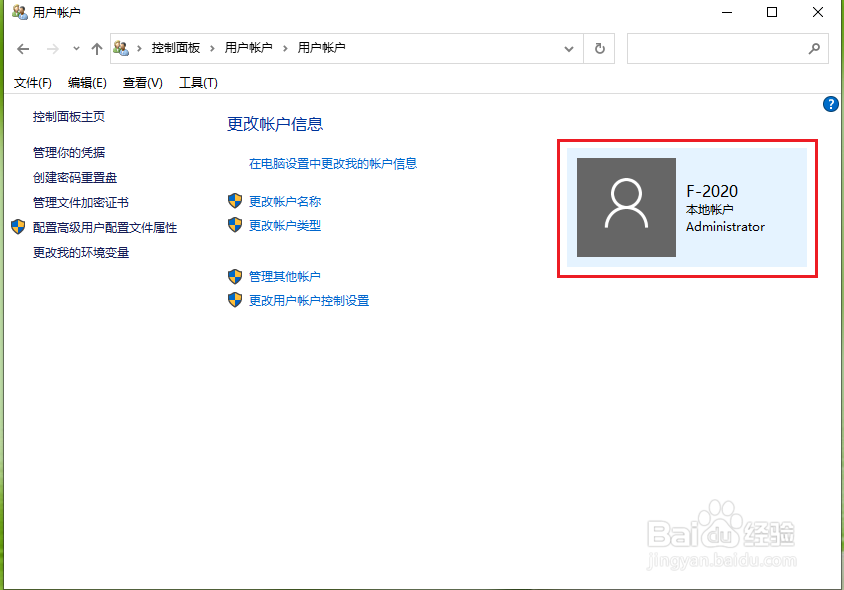Screen dimensions: 844x590
Task: Close the 用户帐户 window
Action: pos(818,12)
